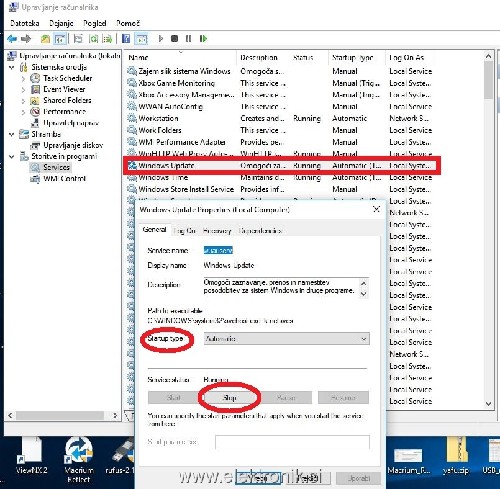Viewport: 500px width, 489px height.
Task: Open Macrium_R... desktop file
Action: [409, 461]
